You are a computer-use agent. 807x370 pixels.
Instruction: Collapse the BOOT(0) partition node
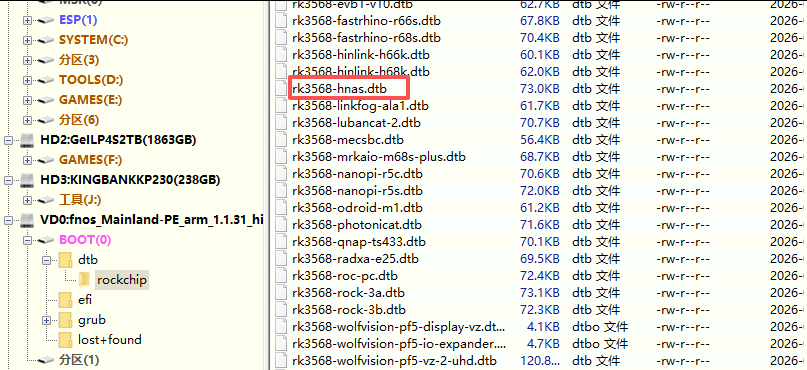[x=27, y=240]
